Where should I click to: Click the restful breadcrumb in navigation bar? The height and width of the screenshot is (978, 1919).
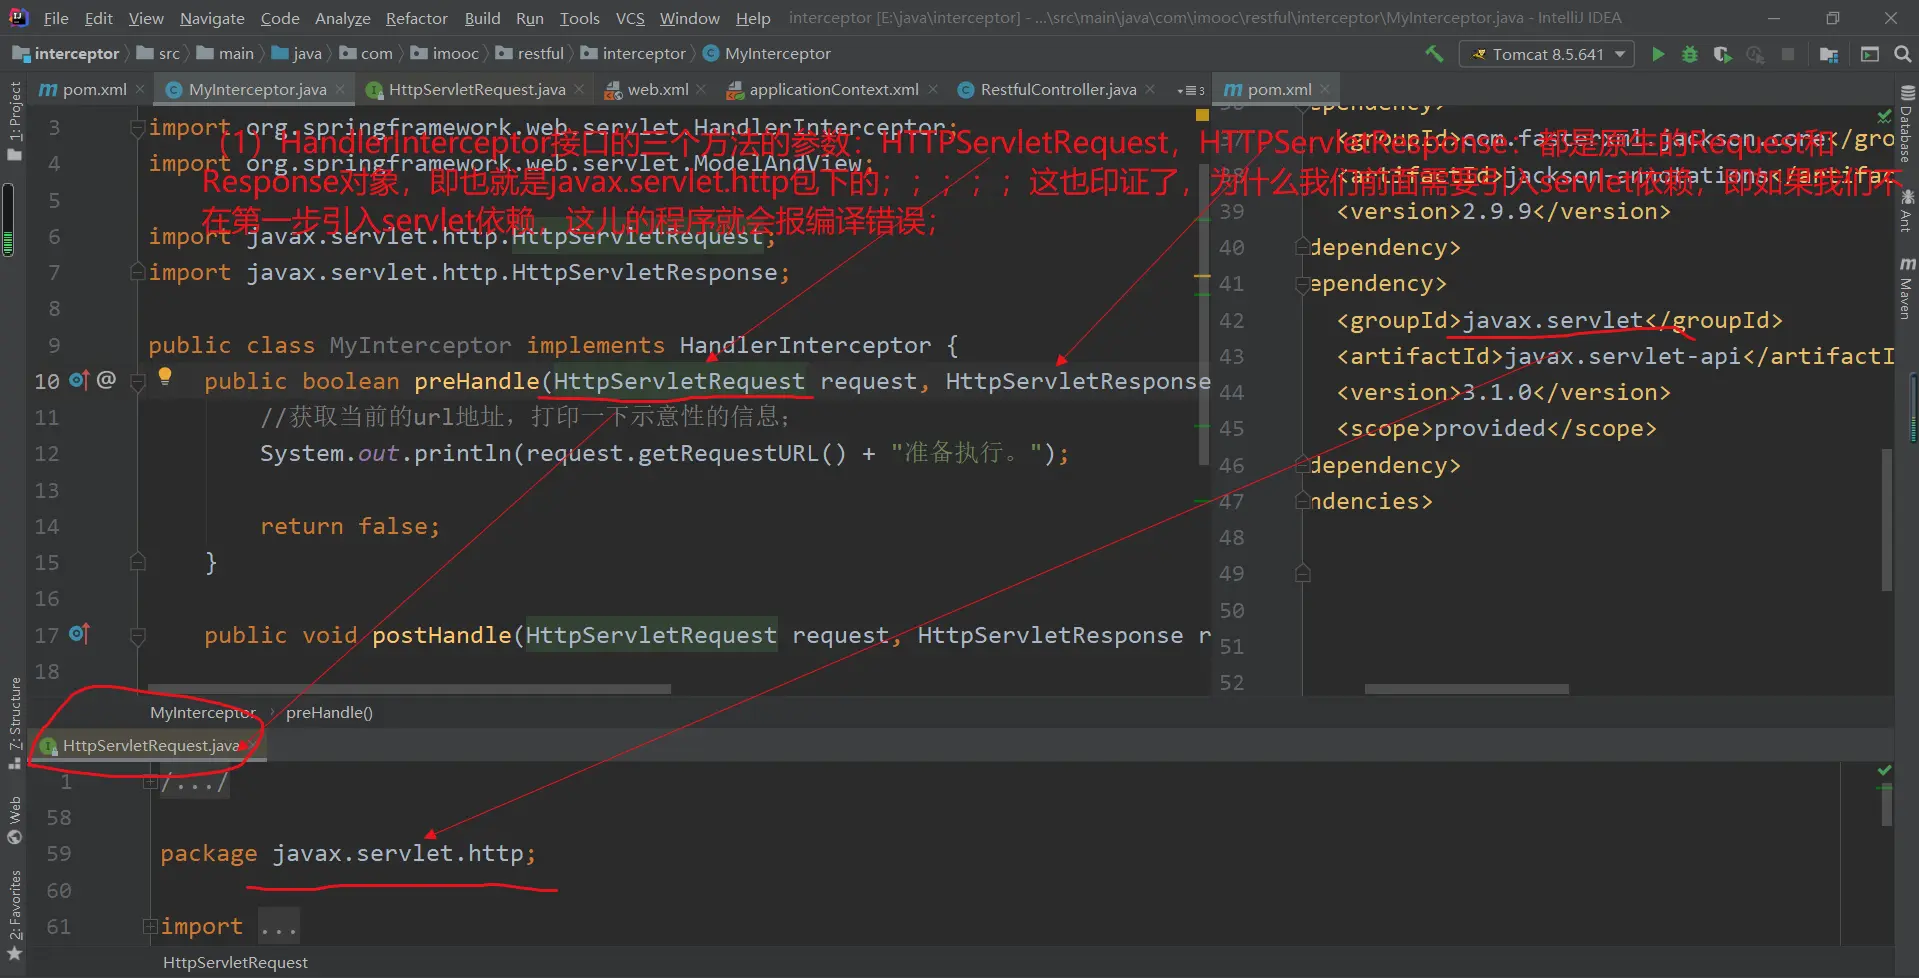coord(540,54)
